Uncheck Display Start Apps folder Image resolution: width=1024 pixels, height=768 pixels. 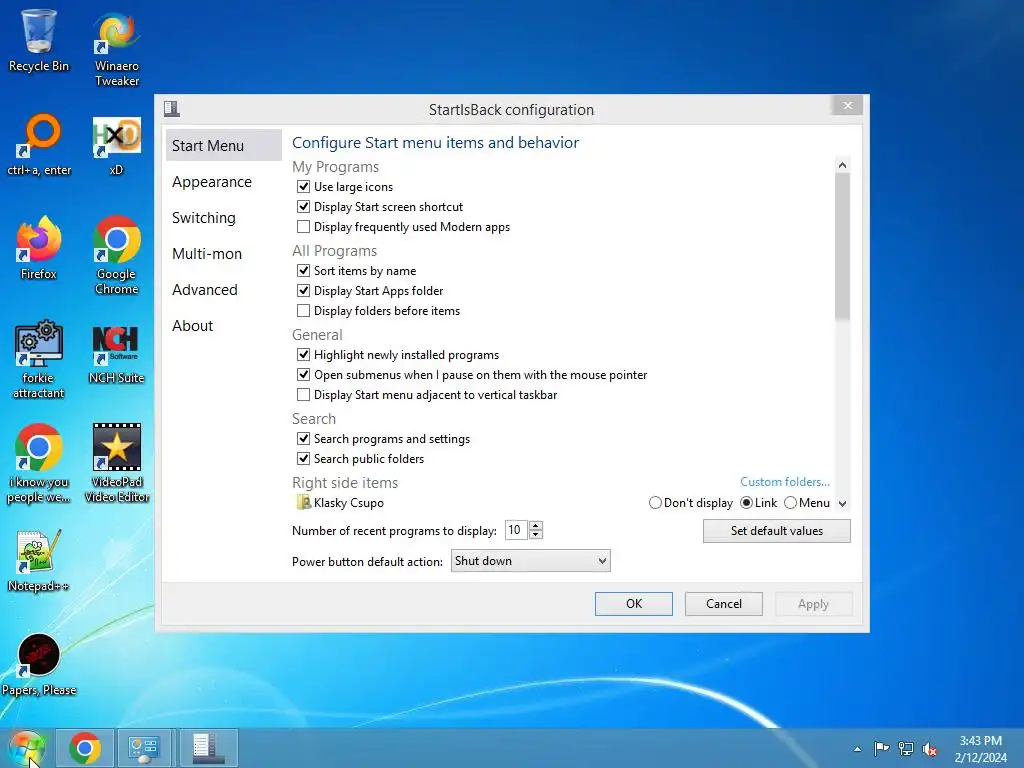[303, 291]
